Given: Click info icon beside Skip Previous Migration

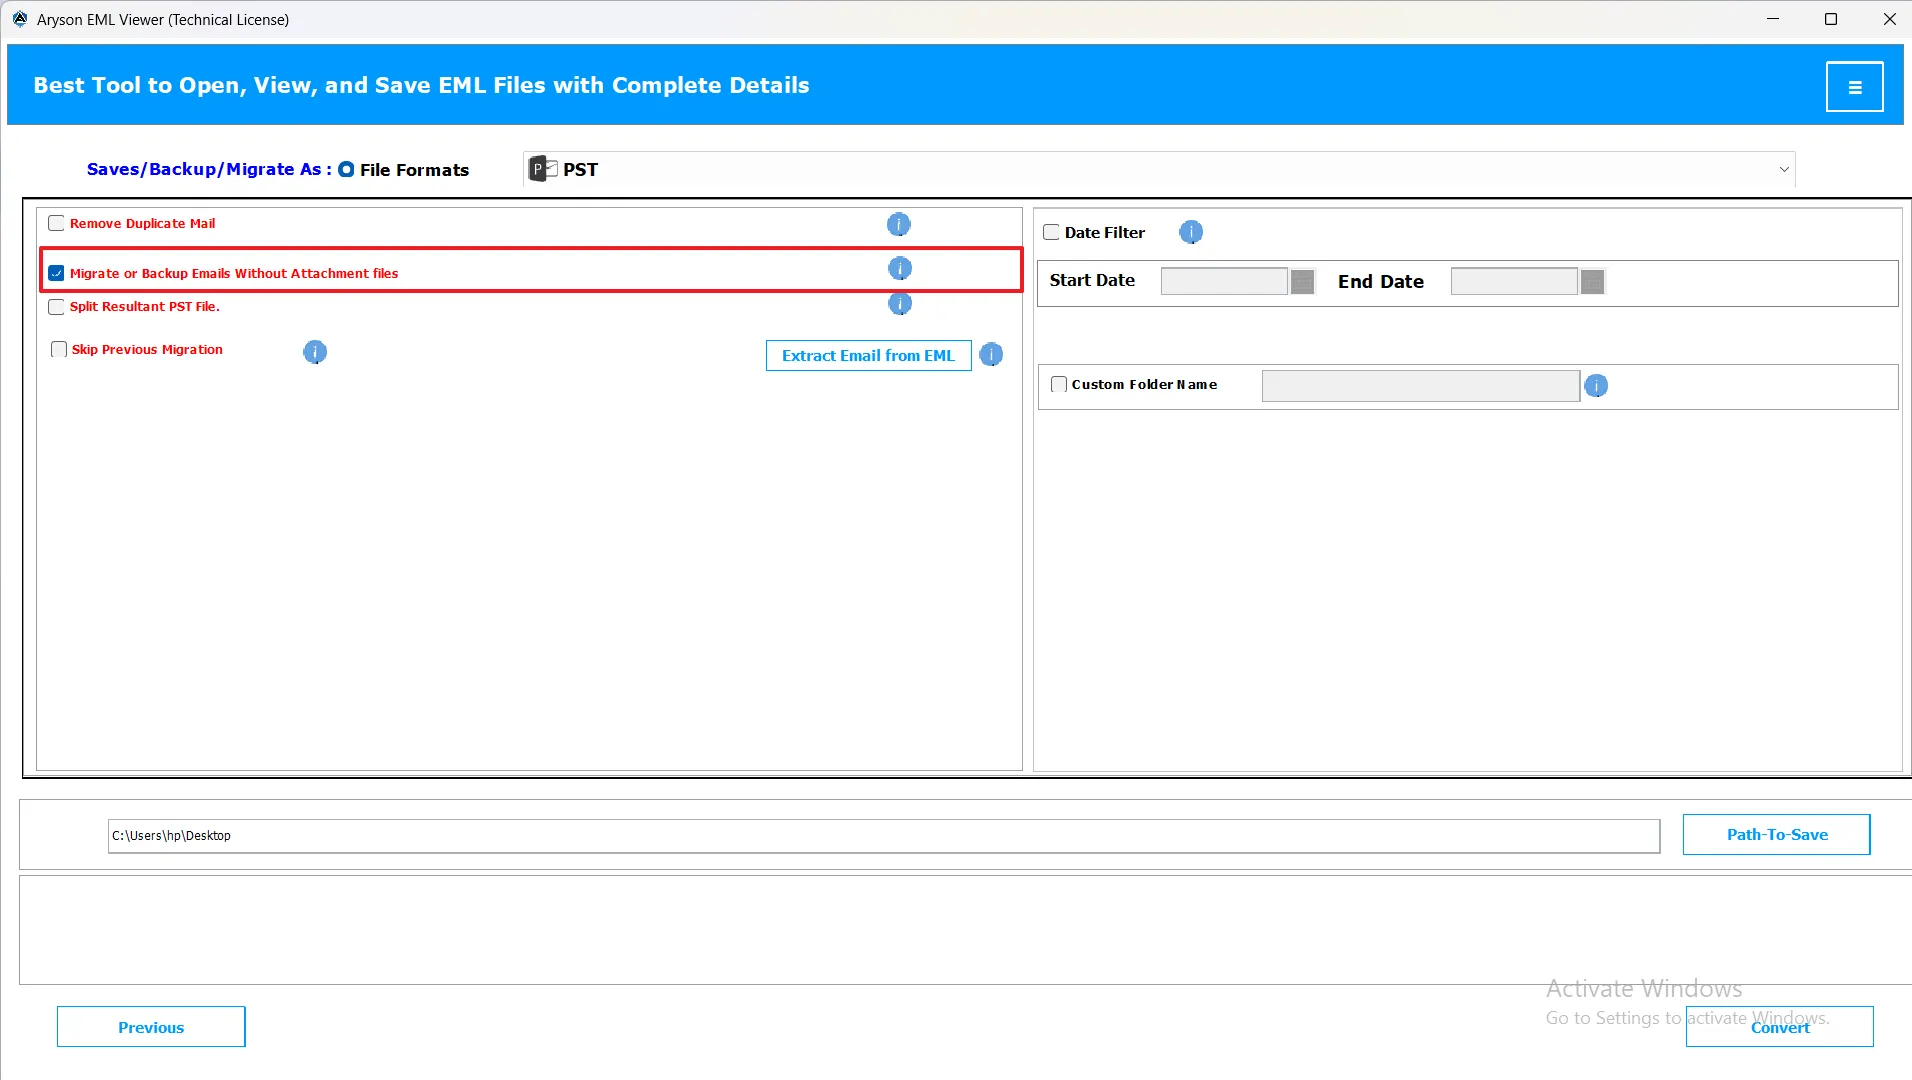Looking at the screenshot, I should click(314, 351).
